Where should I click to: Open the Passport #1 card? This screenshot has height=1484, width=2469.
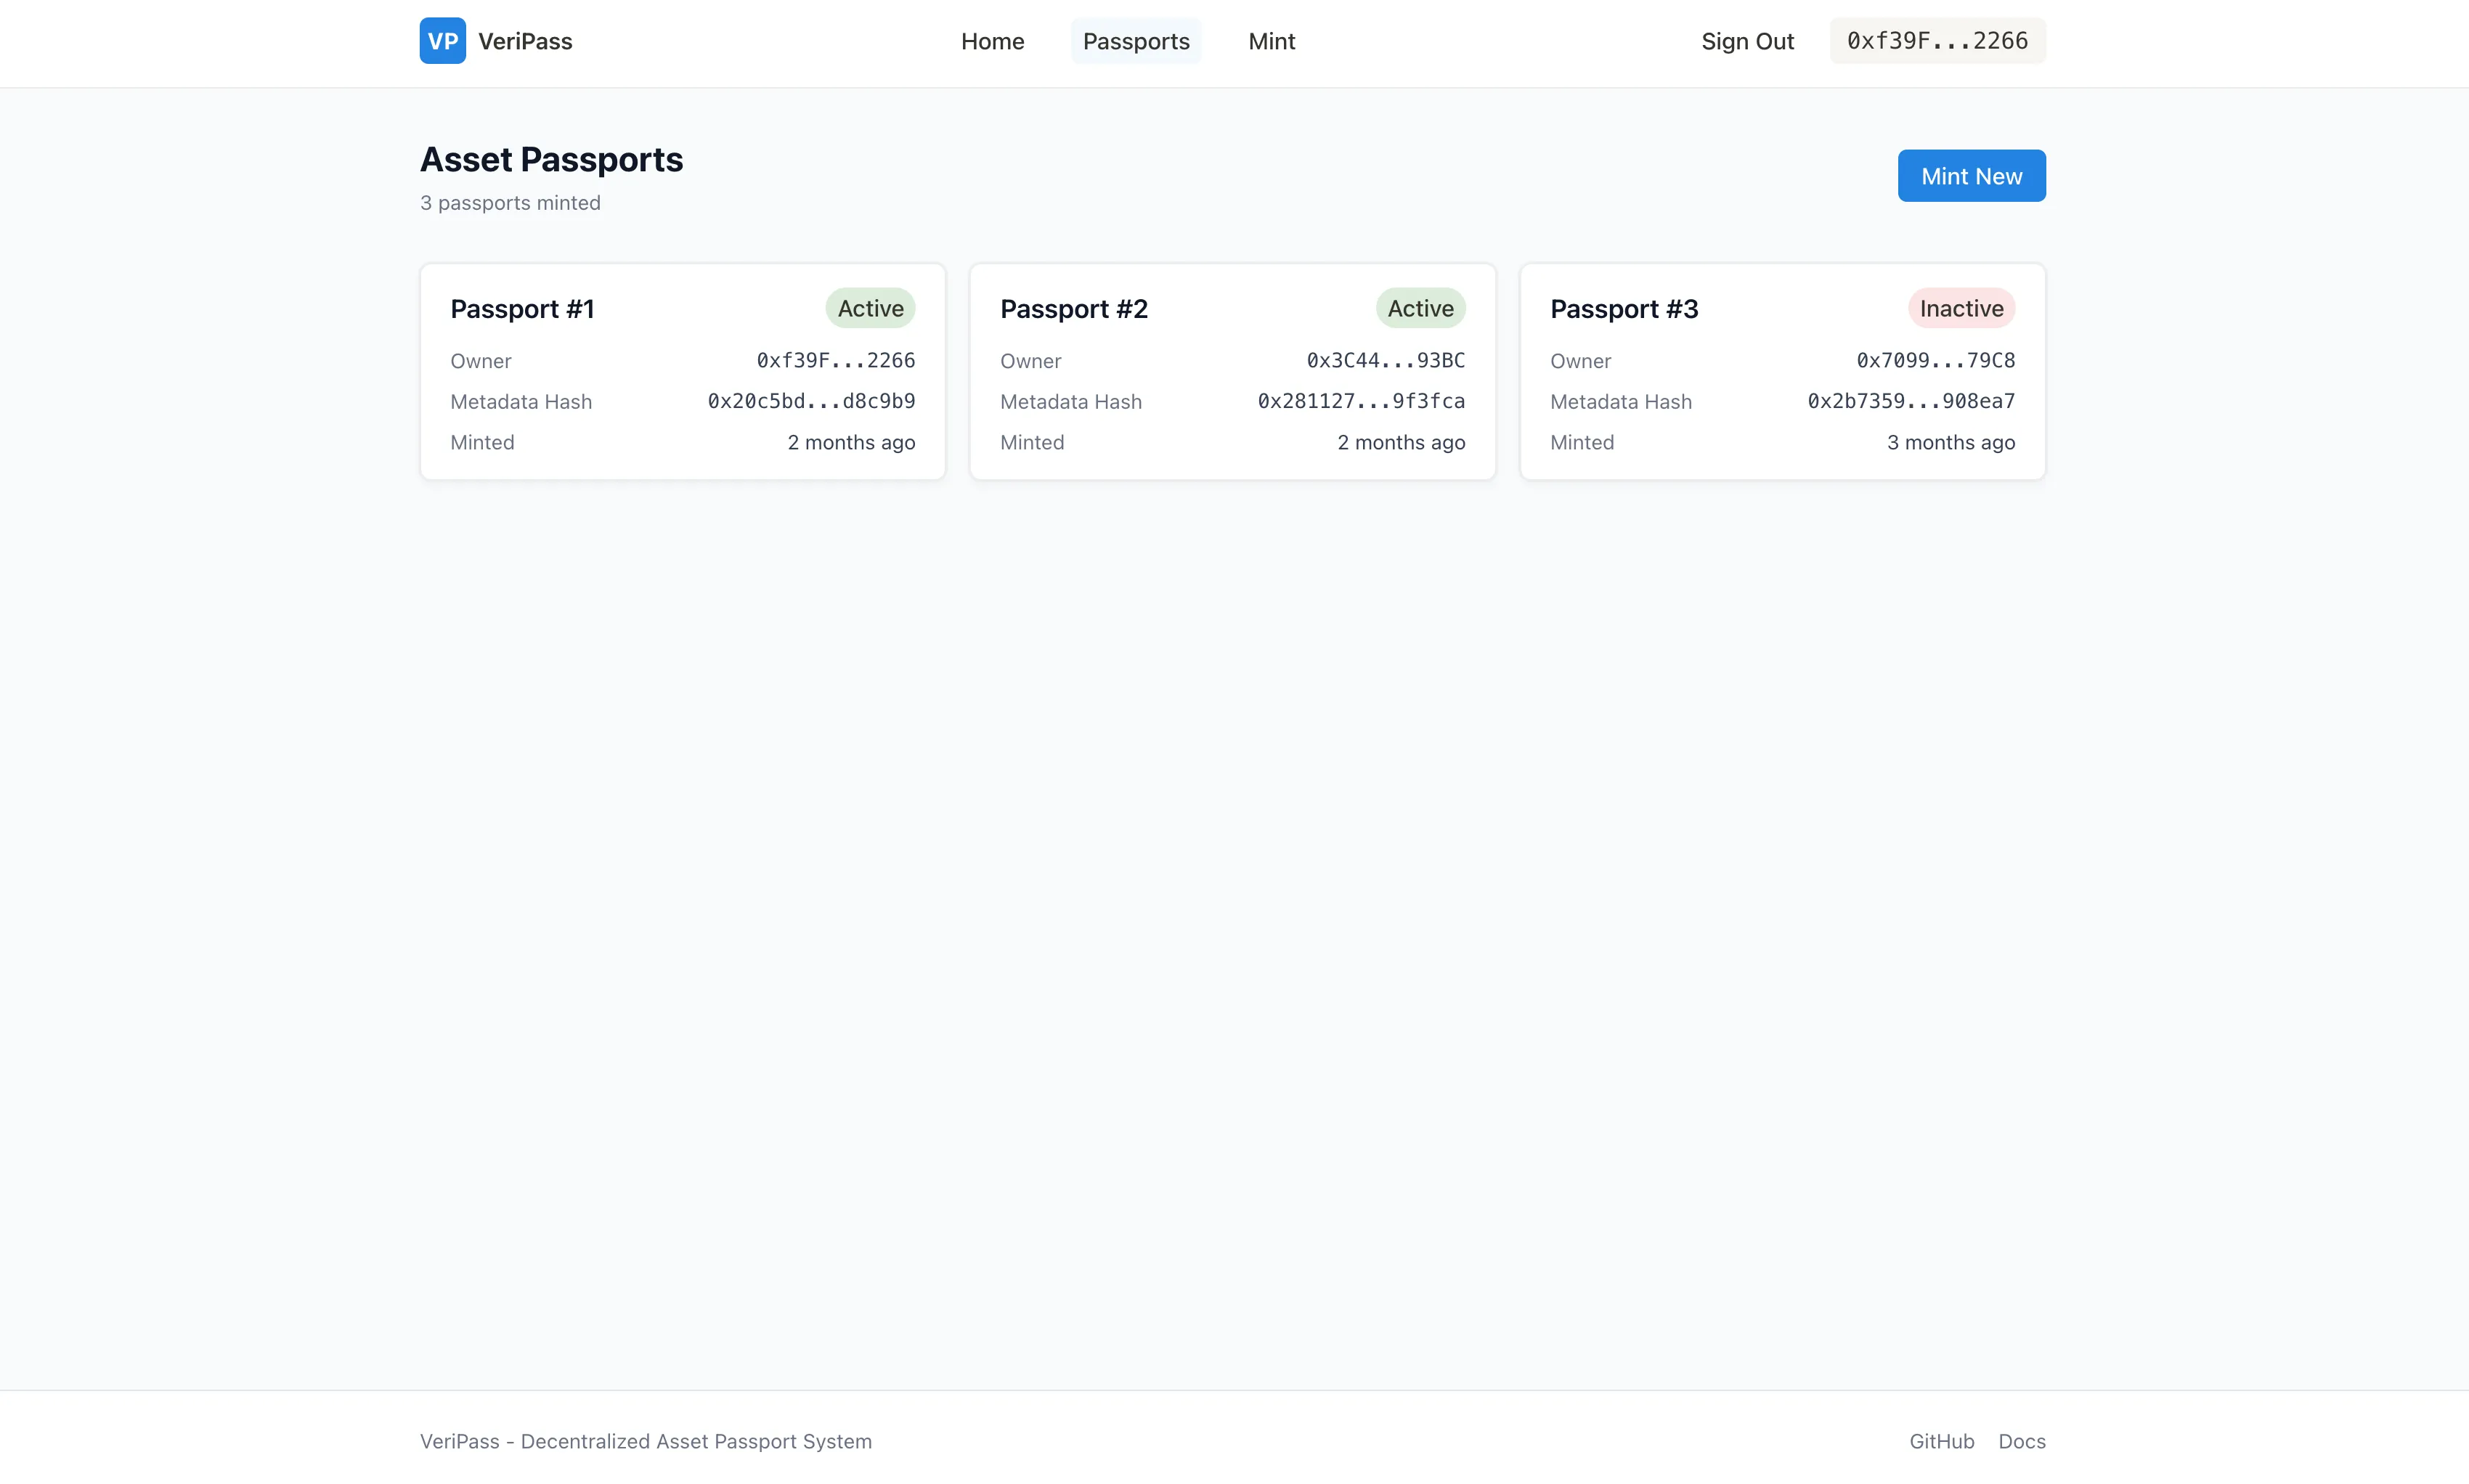coord(682,371)
